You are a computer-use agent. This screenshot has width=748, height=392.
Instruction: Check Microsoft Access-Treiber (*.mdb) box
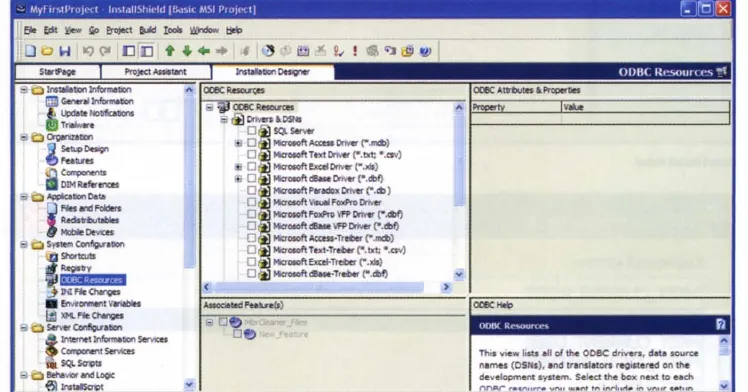pyautogui.click(x=251, y=238)
